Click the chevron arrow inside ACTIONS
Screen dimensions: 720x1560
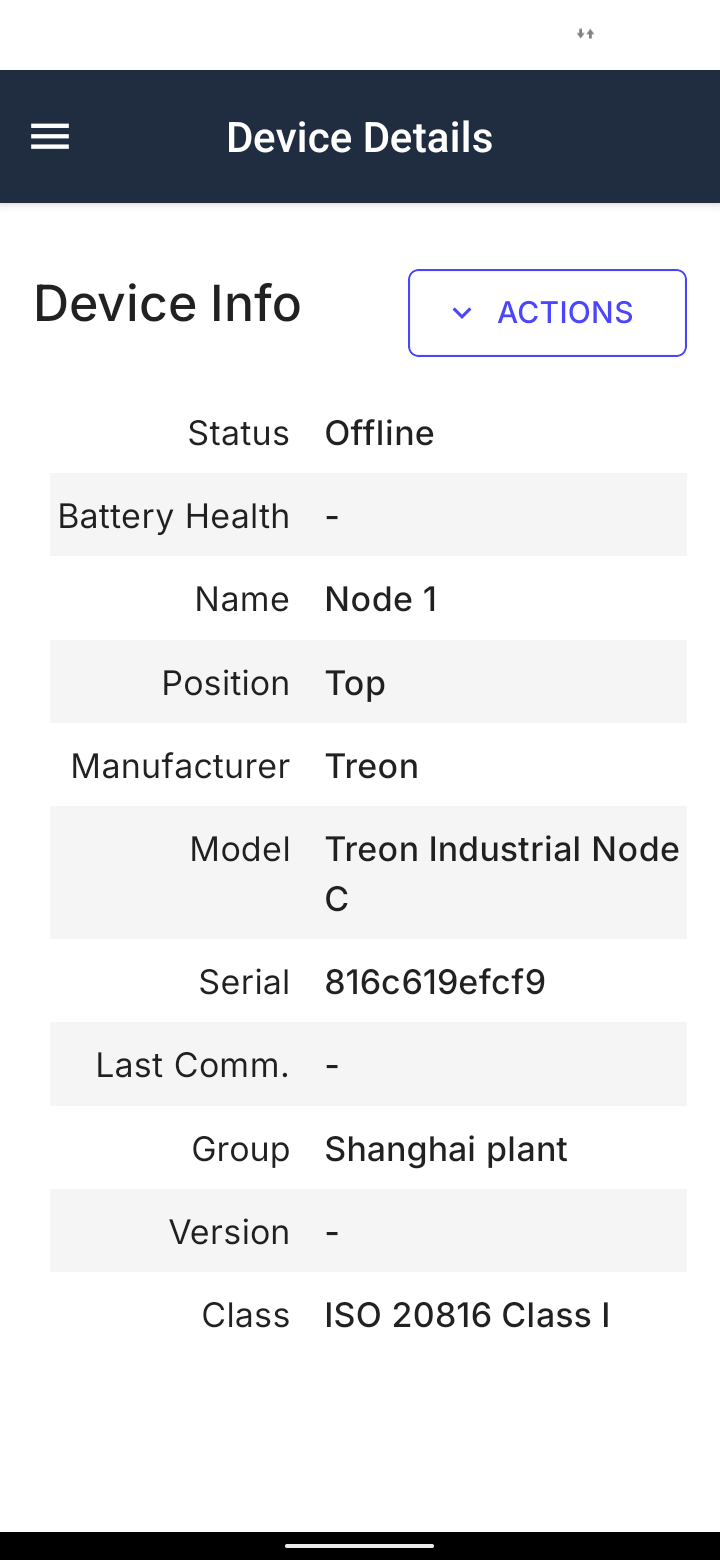[461, 313]
